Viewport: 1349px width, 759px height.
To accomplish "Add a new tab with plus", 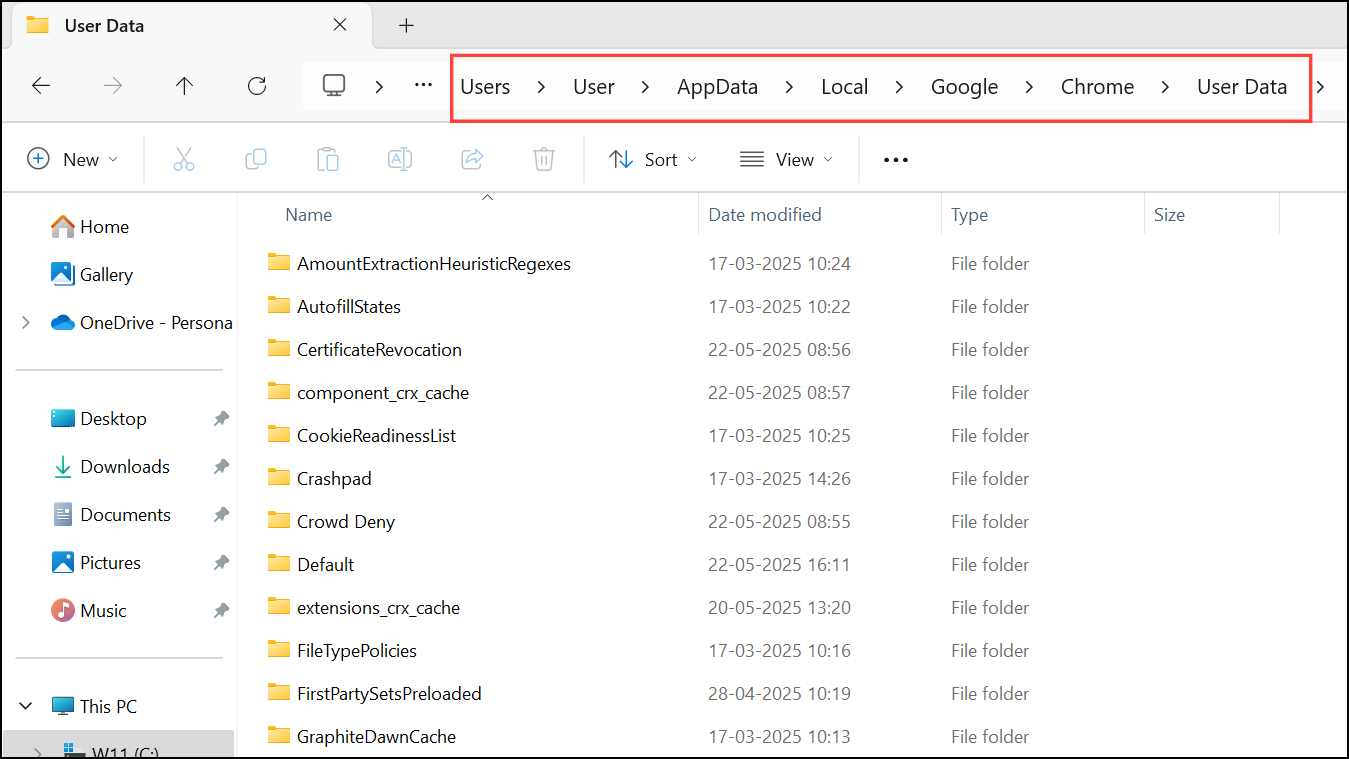I will (x=406, y=26).
